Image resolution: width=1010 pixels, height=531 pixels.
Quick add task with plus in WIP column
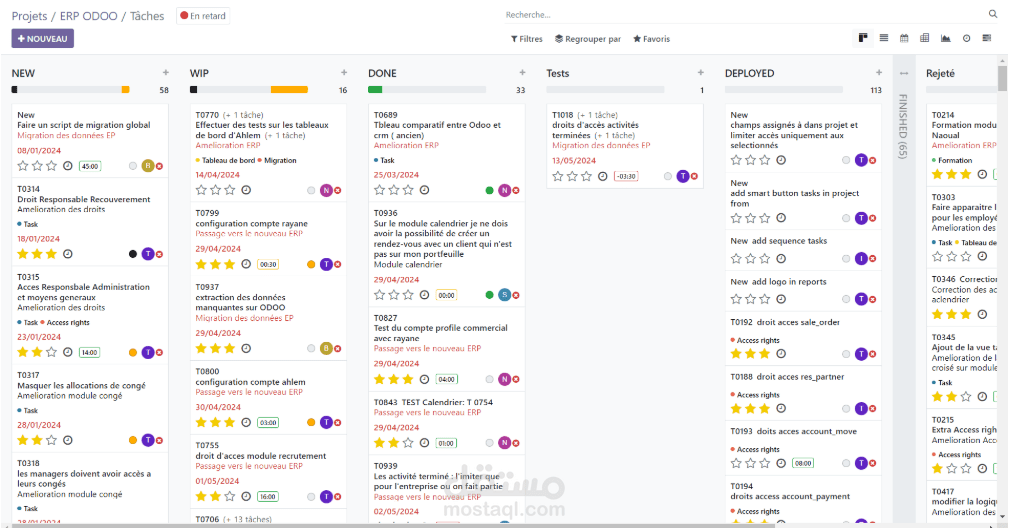click(344, 73)
